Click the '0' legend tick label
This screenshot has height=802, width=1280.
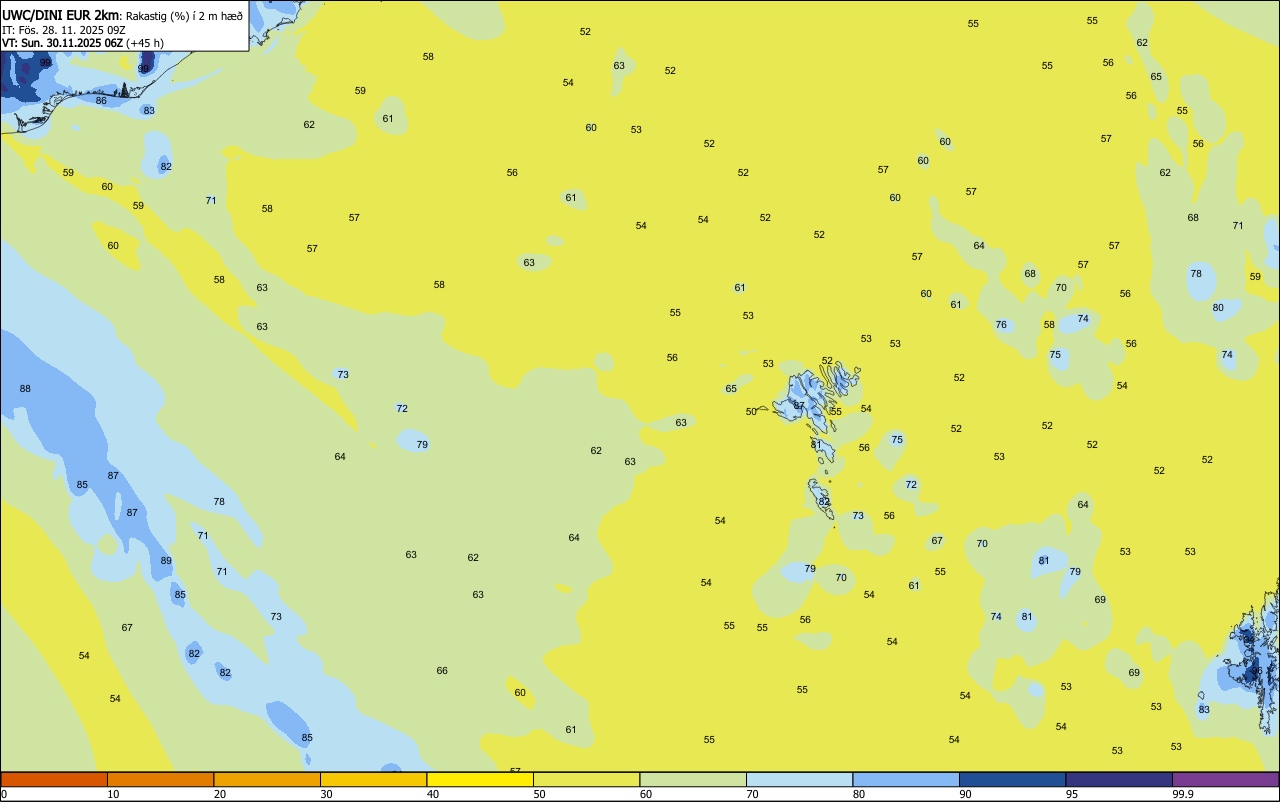coord(4,794)
